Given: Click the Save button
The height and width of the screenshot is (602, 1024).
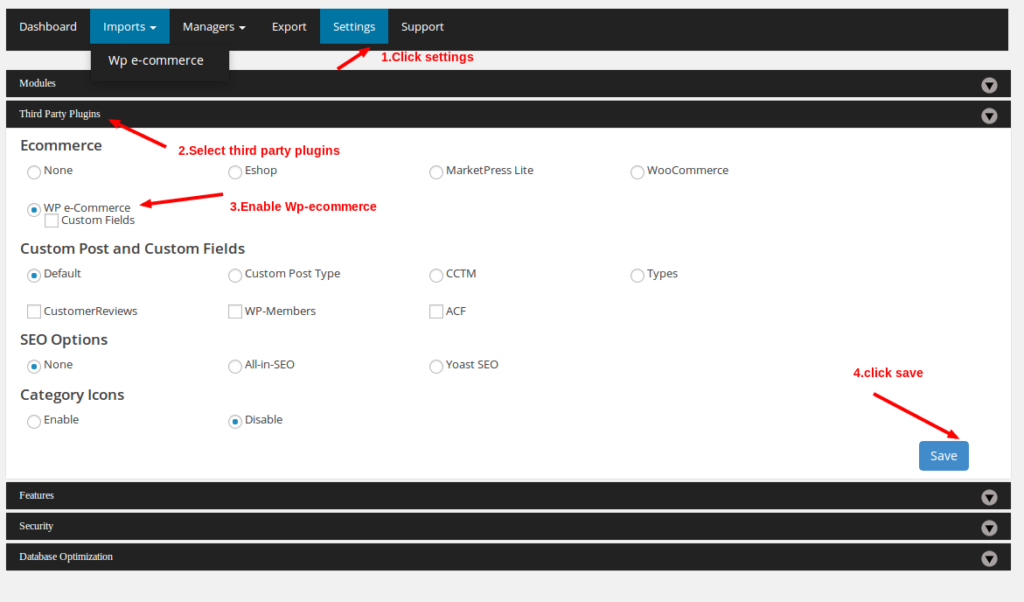Looking at the screenshot, I should click(944, 456).
